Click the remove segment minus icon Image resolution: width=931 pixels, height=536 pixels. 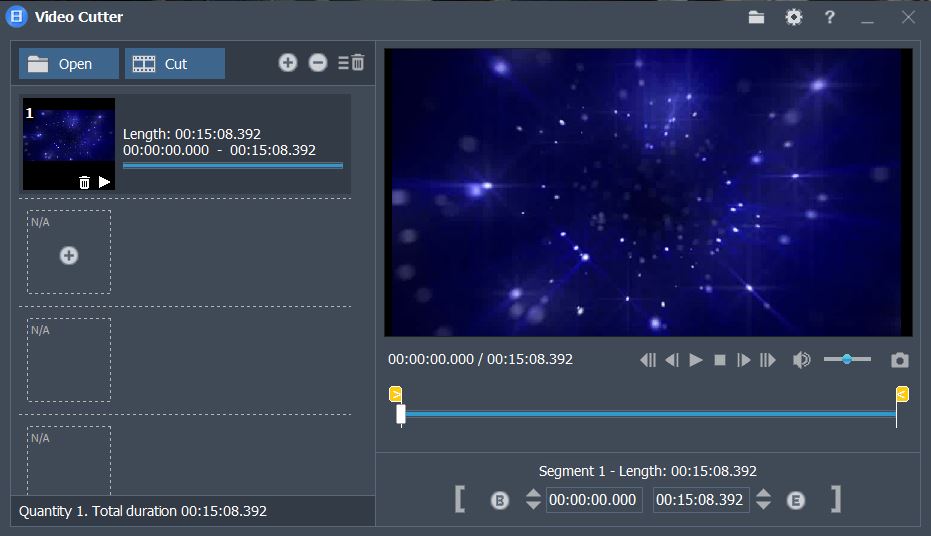(318, 63)
